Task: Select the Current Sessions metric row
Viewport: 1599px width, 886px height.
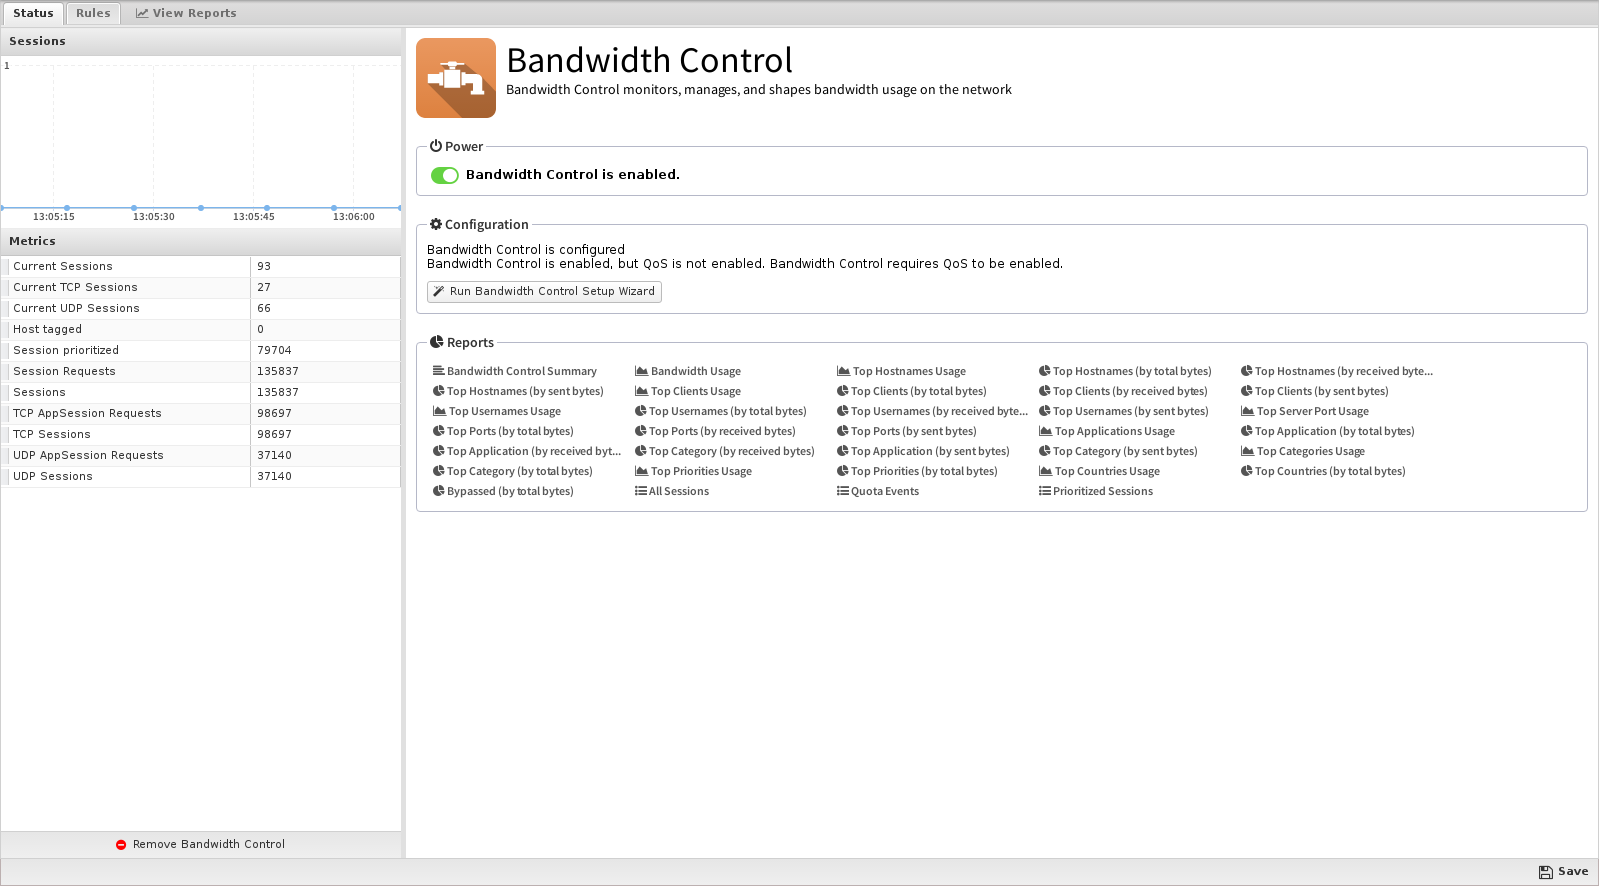Action: click(200, 267)
